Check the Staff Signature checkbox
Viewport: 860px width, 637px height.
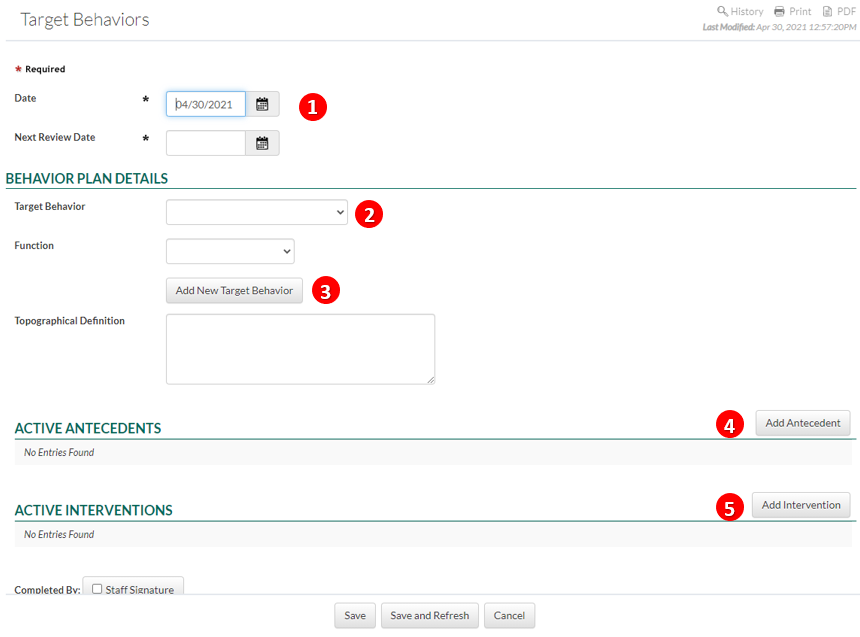click(98, 589)
